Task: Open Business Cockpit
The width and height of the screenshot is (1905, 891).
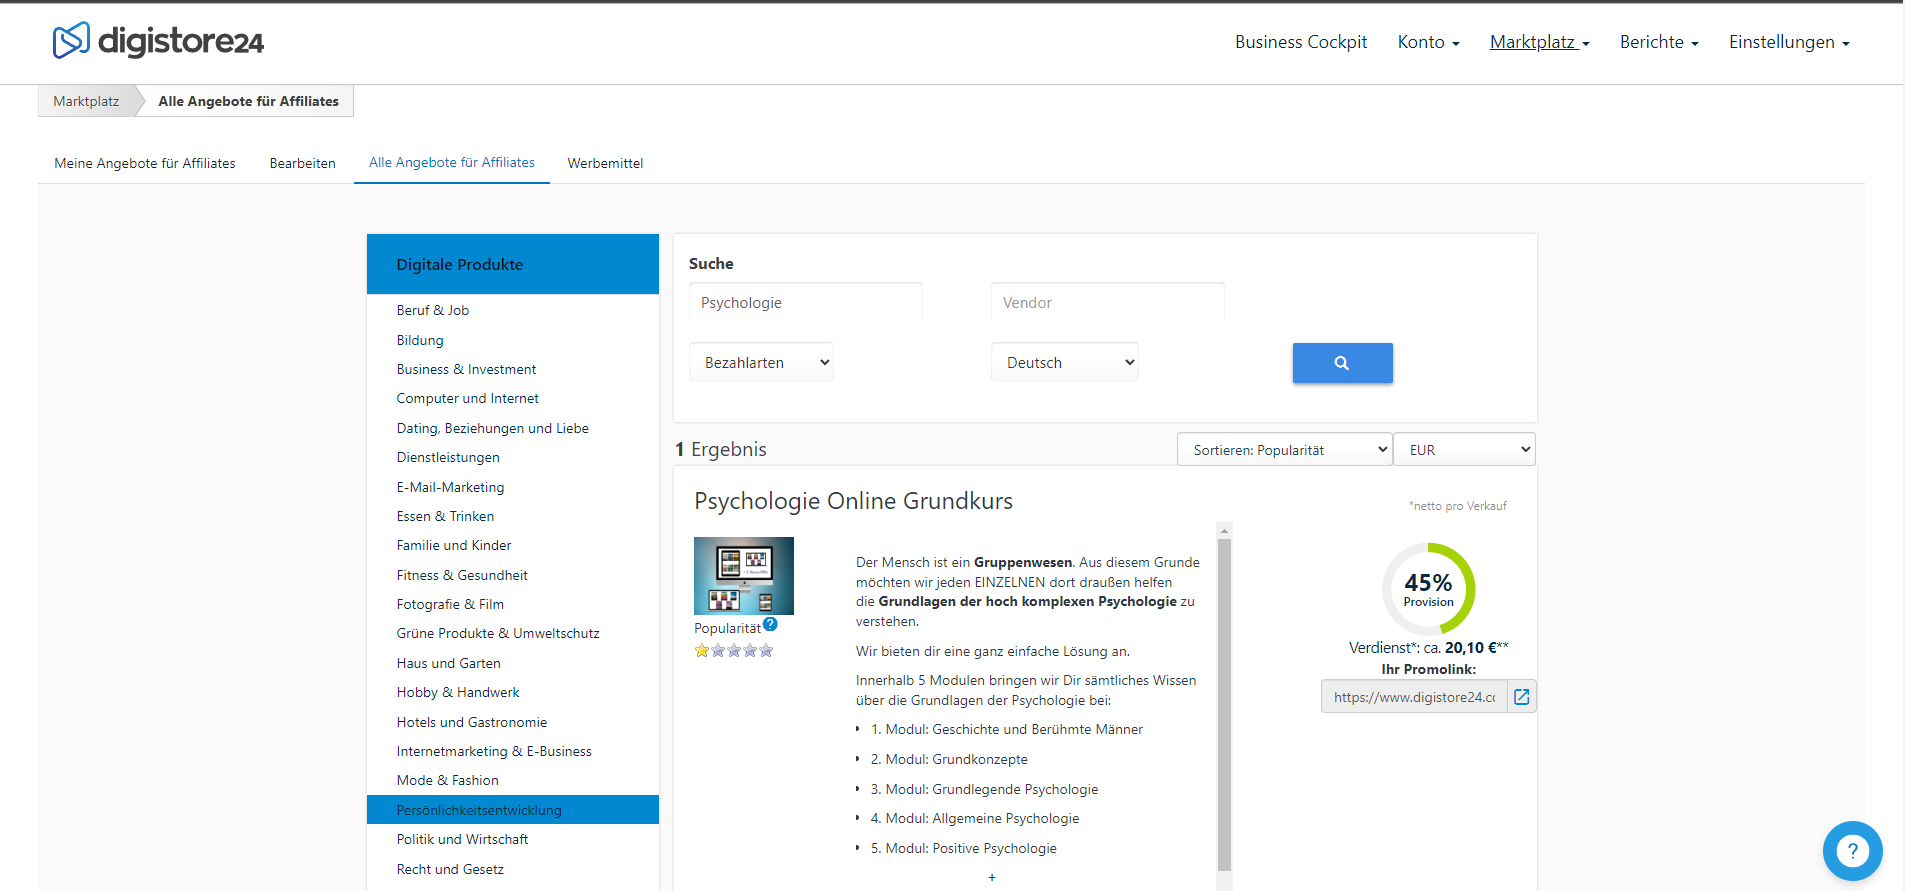Action: click(1301, 42)
